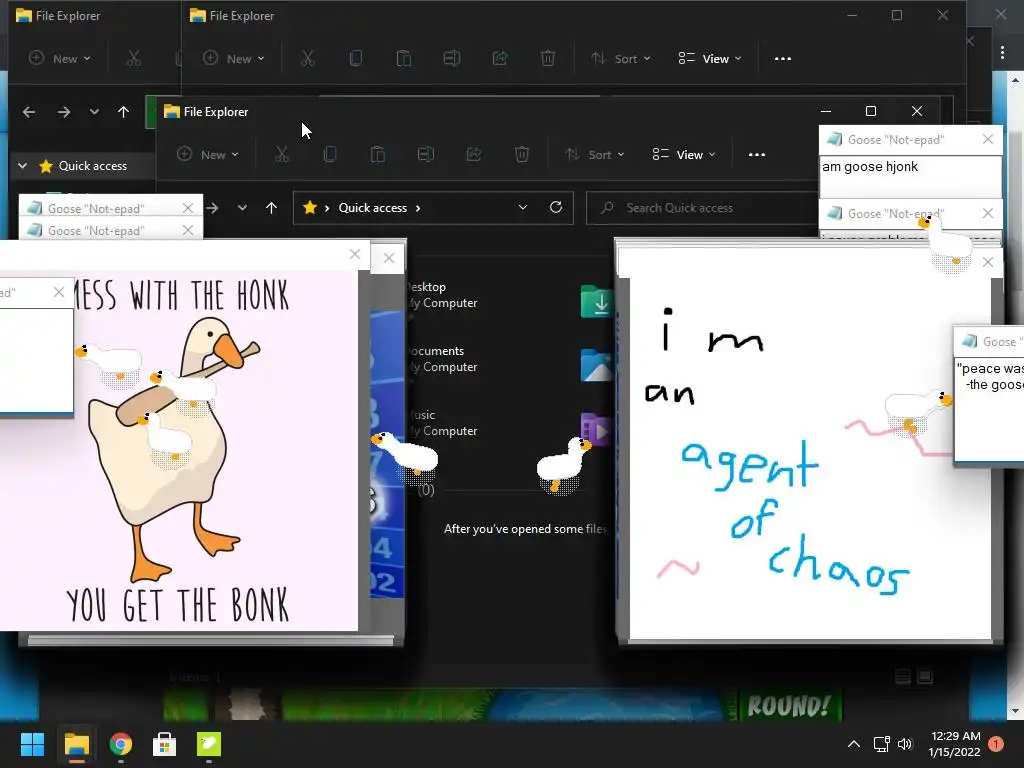Open New menu in back-middle File Explorer
The height and width of the screenshot is (768, 1024).
click(233, 59)
